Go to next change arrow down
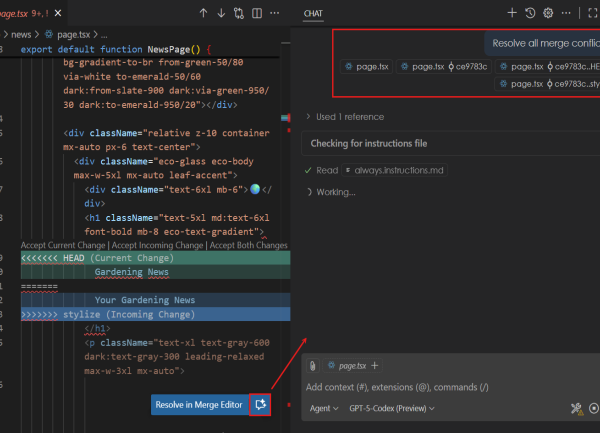Viewport: 600px width, 433px height. pos(221,13)
